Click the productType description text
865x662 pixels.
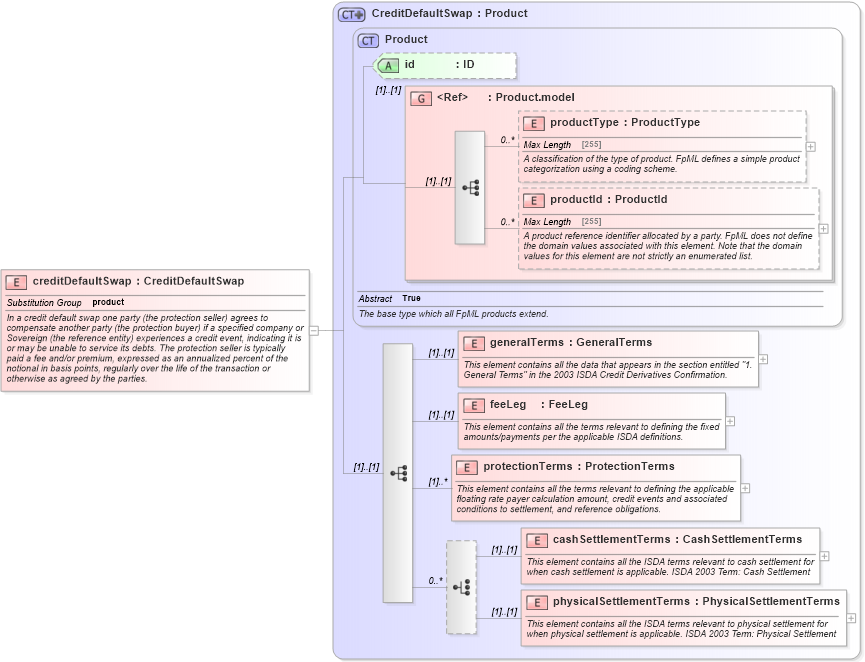661,164
